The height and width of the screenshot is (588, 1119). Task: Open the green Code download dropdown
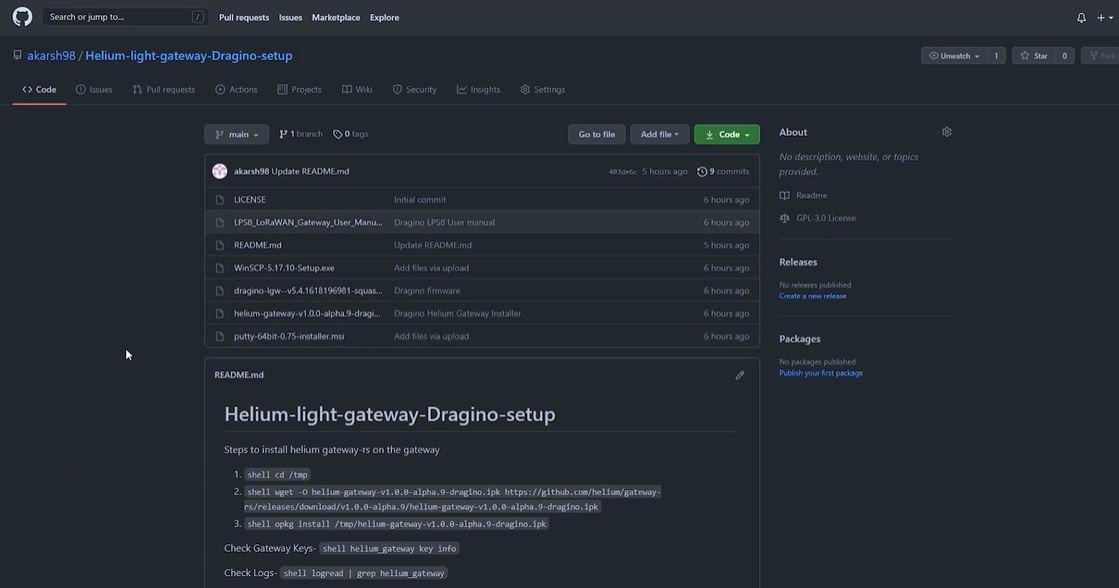[726, 134]
